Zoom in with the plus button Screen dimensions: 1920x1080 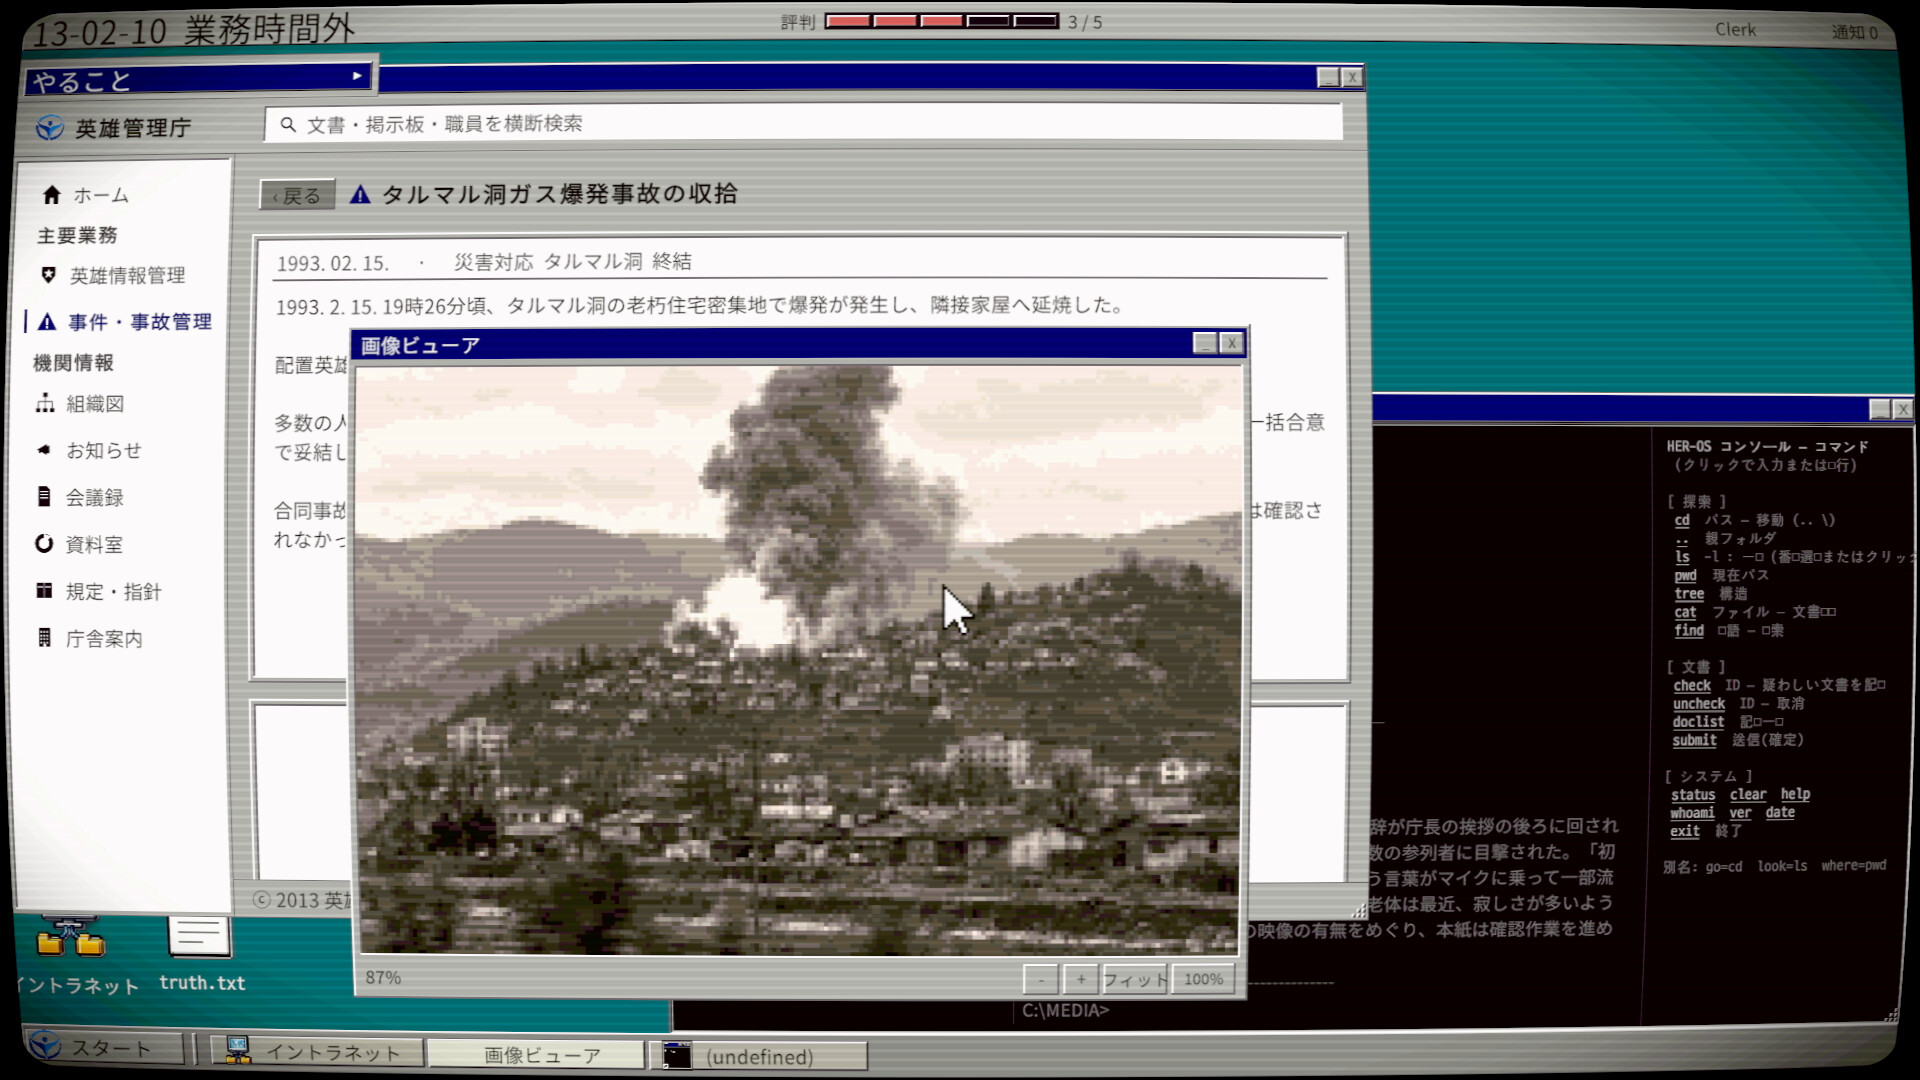coord(1080,979)
